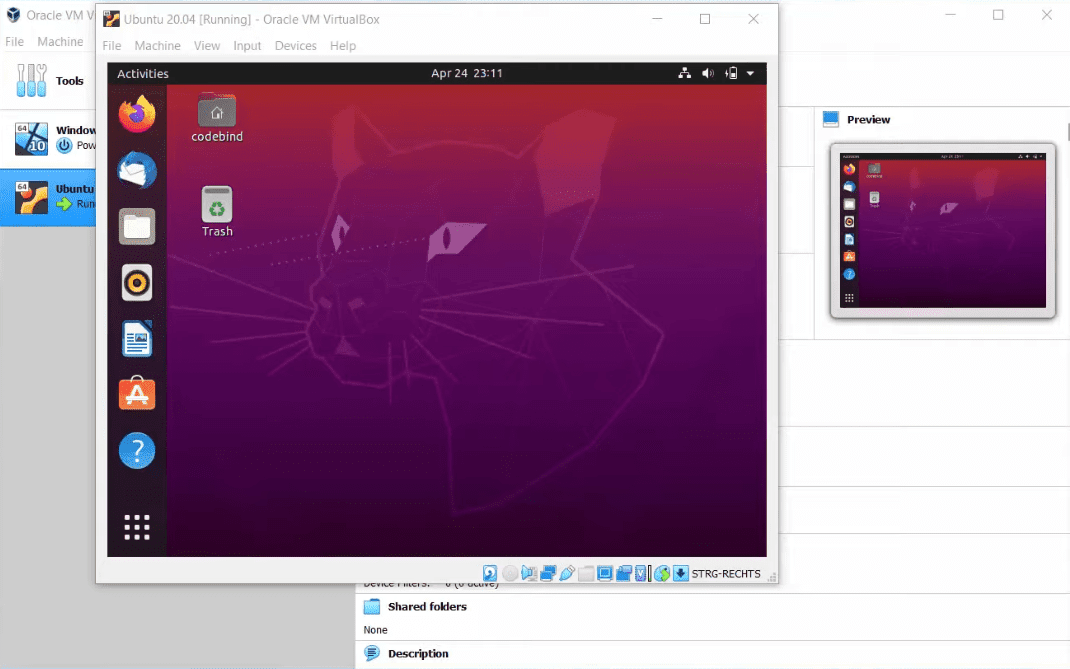Select the codebind home folder icon
Viewport: 1070px width, 669px height.
point(217,117)
